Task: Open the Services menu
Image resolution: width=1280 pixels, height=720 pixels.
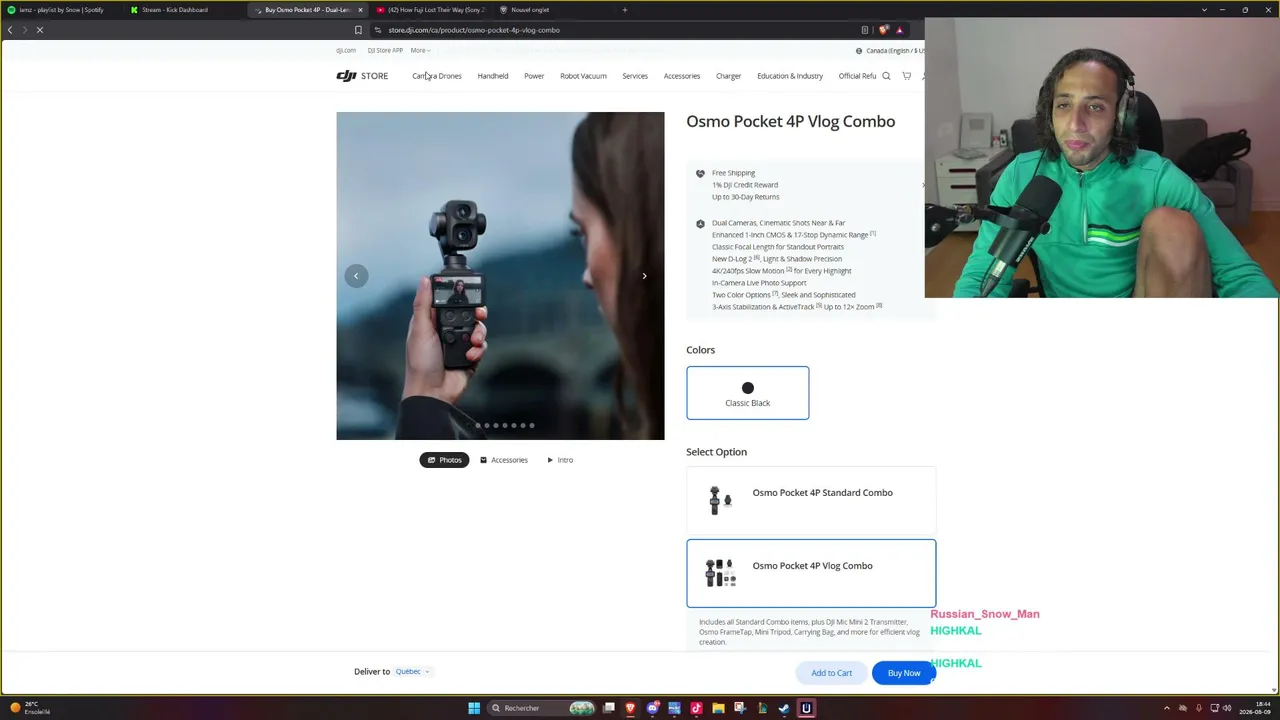Action: point(635,76)
